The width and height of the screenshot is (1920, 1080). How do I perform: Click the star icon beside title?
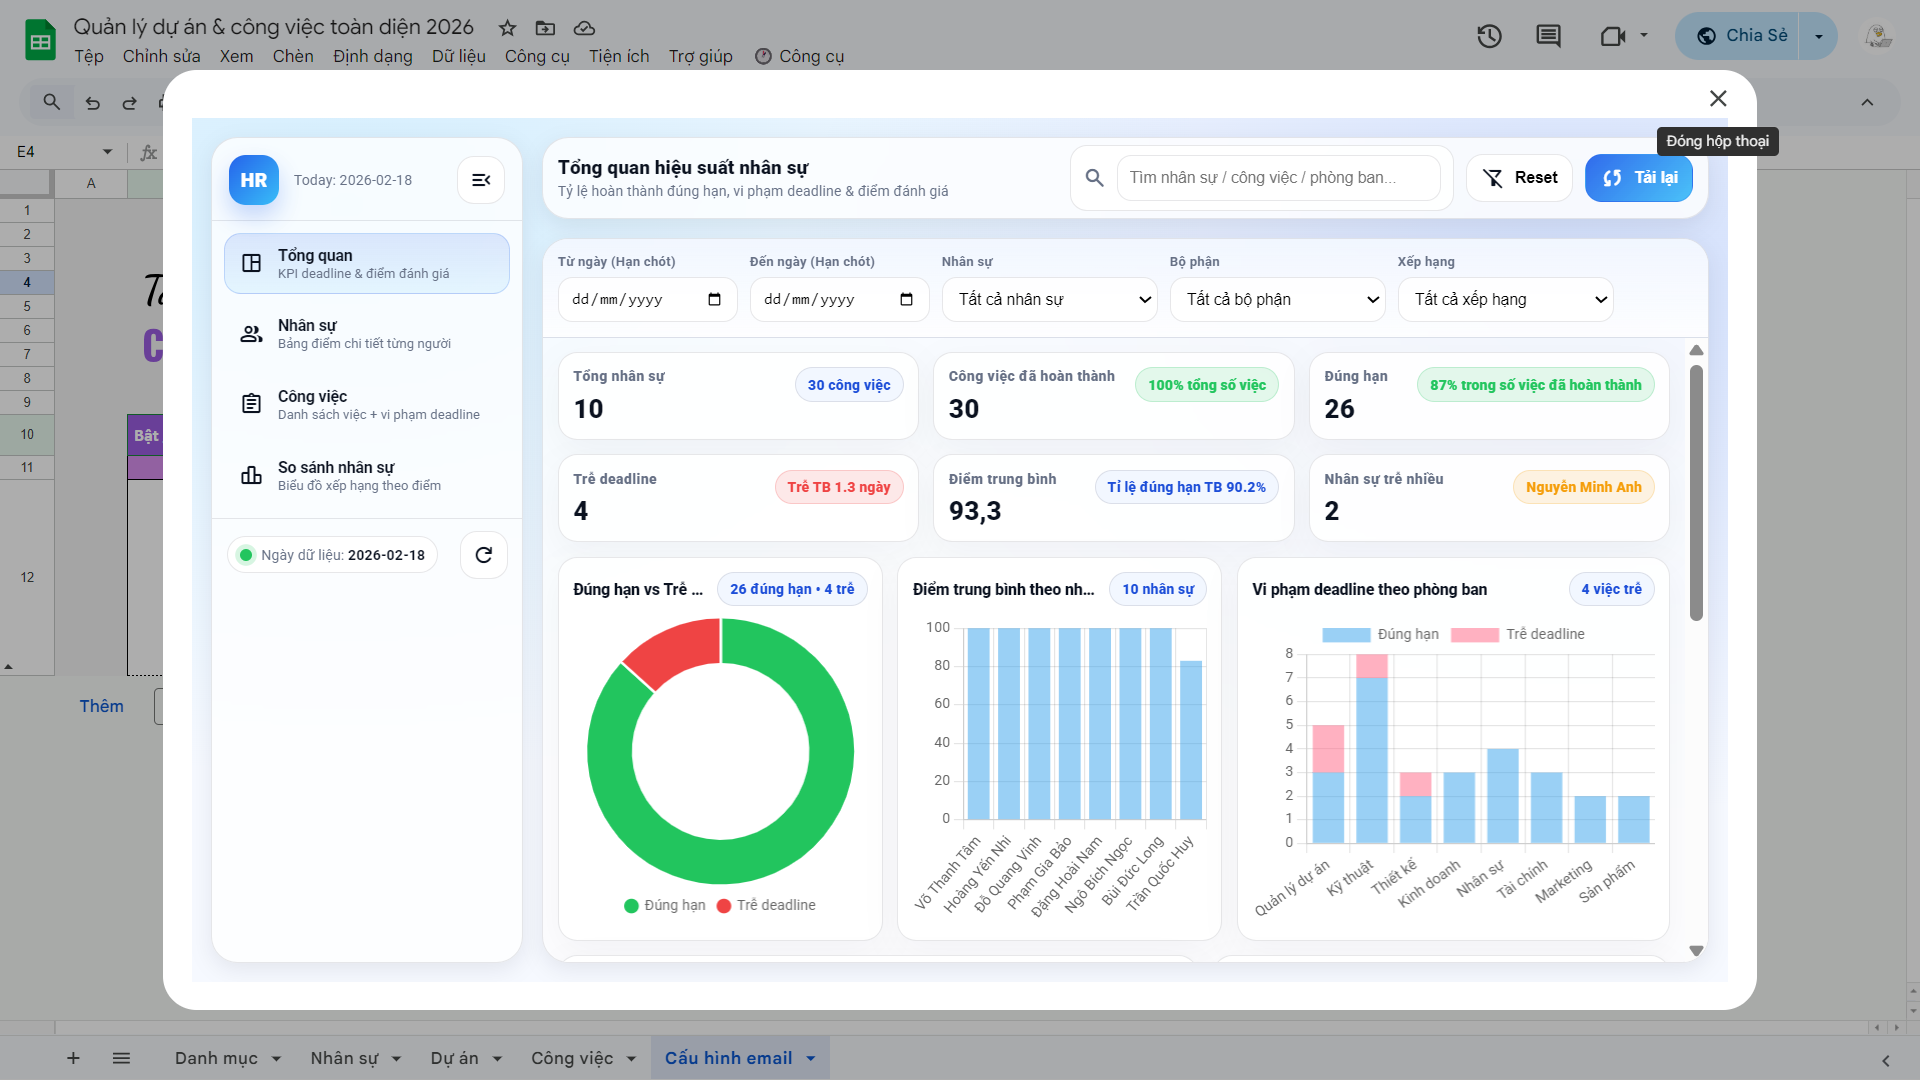pos(508,28)
